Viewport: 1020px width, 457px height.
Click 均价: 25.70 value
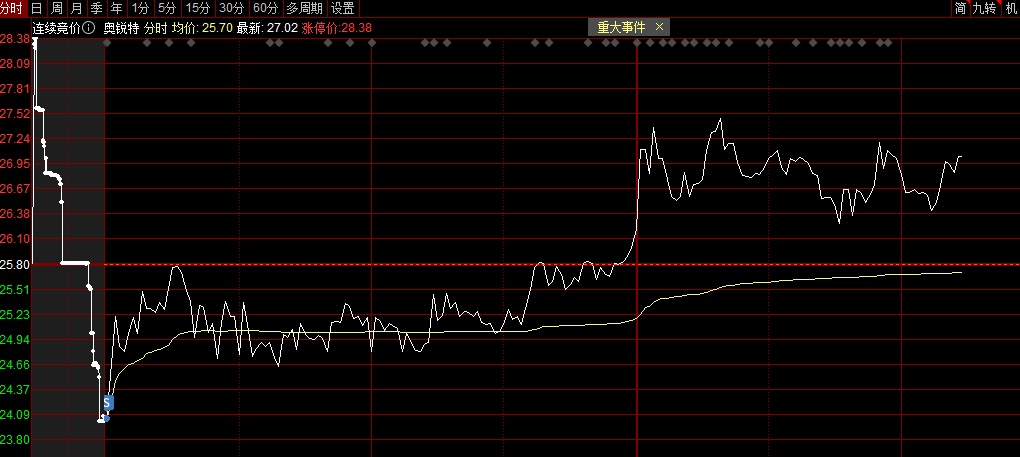coord(202,28)
